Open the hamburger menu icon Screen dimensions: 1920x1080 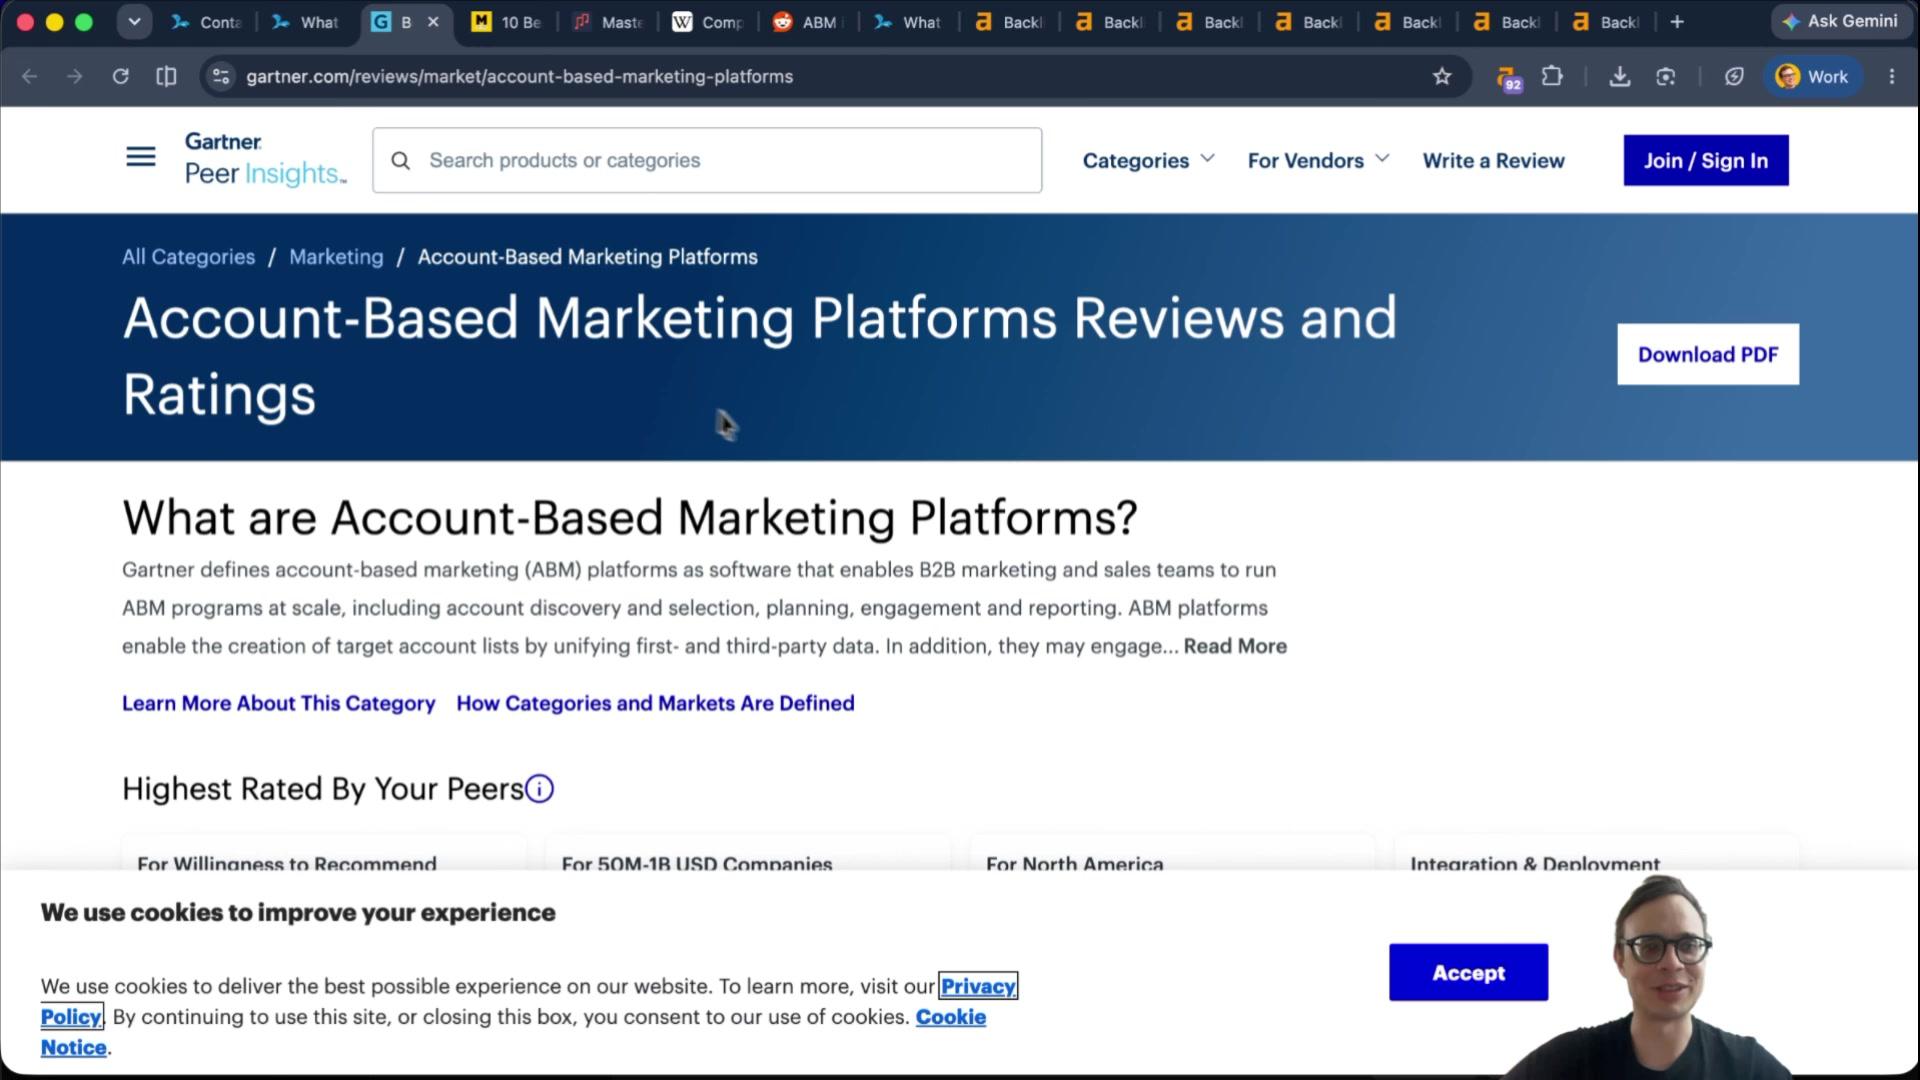tap(141, 157)
